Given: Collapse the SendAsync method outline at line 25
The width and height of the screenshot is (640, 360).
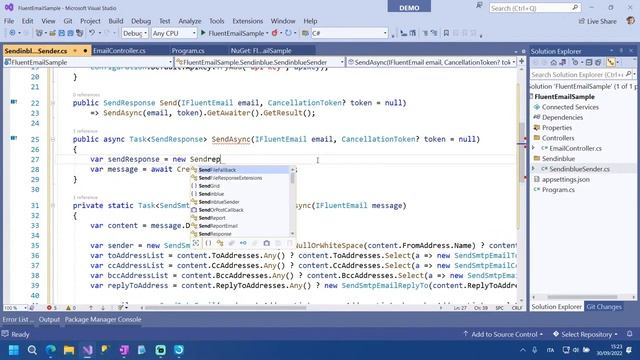Looking at the screenshot, I should click(x=53, y=140).
